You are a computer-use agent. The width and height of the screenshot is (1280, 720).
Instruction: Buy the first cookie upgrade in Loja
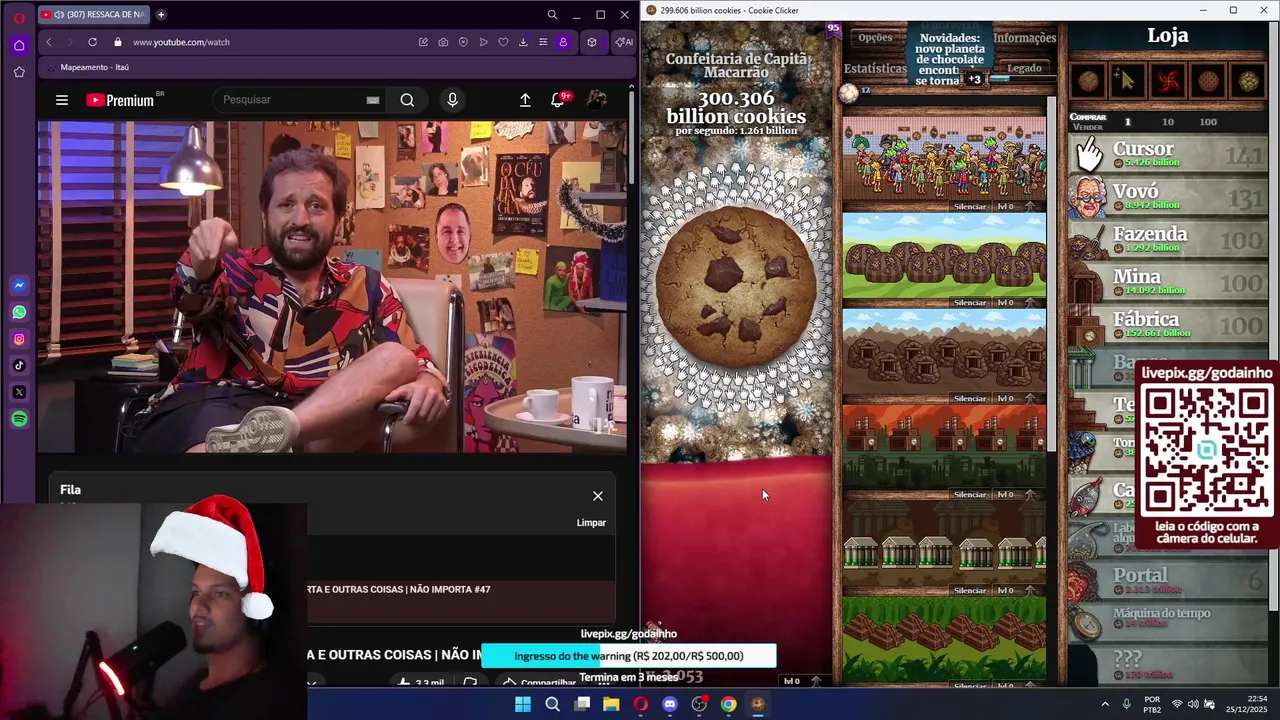click(1088, 81)
